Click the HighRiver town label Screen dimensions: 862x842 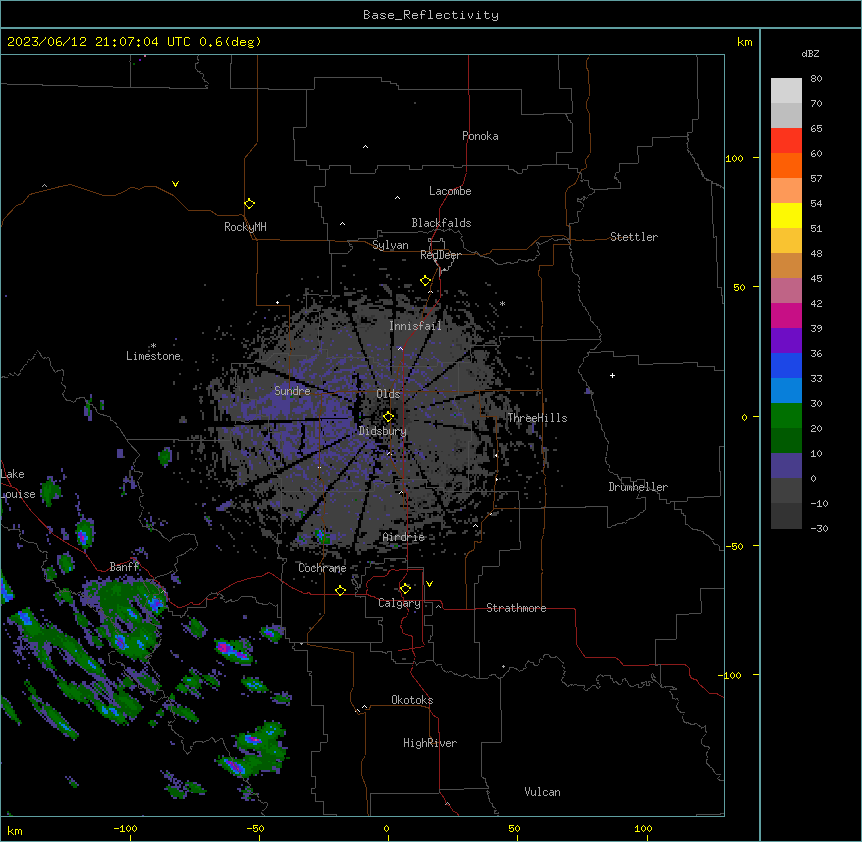point(430,743)
